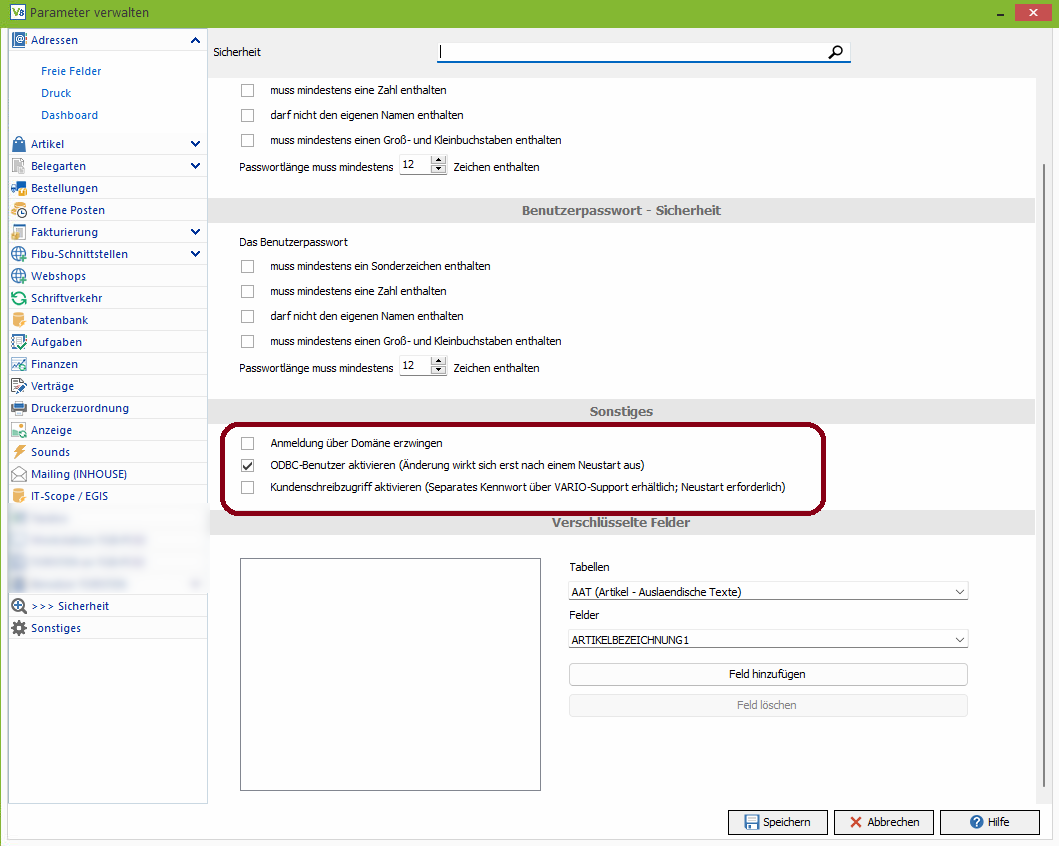Open the Tabellen dropdown list
Viewport: 1059px width, 846px height.
(768, 592)
